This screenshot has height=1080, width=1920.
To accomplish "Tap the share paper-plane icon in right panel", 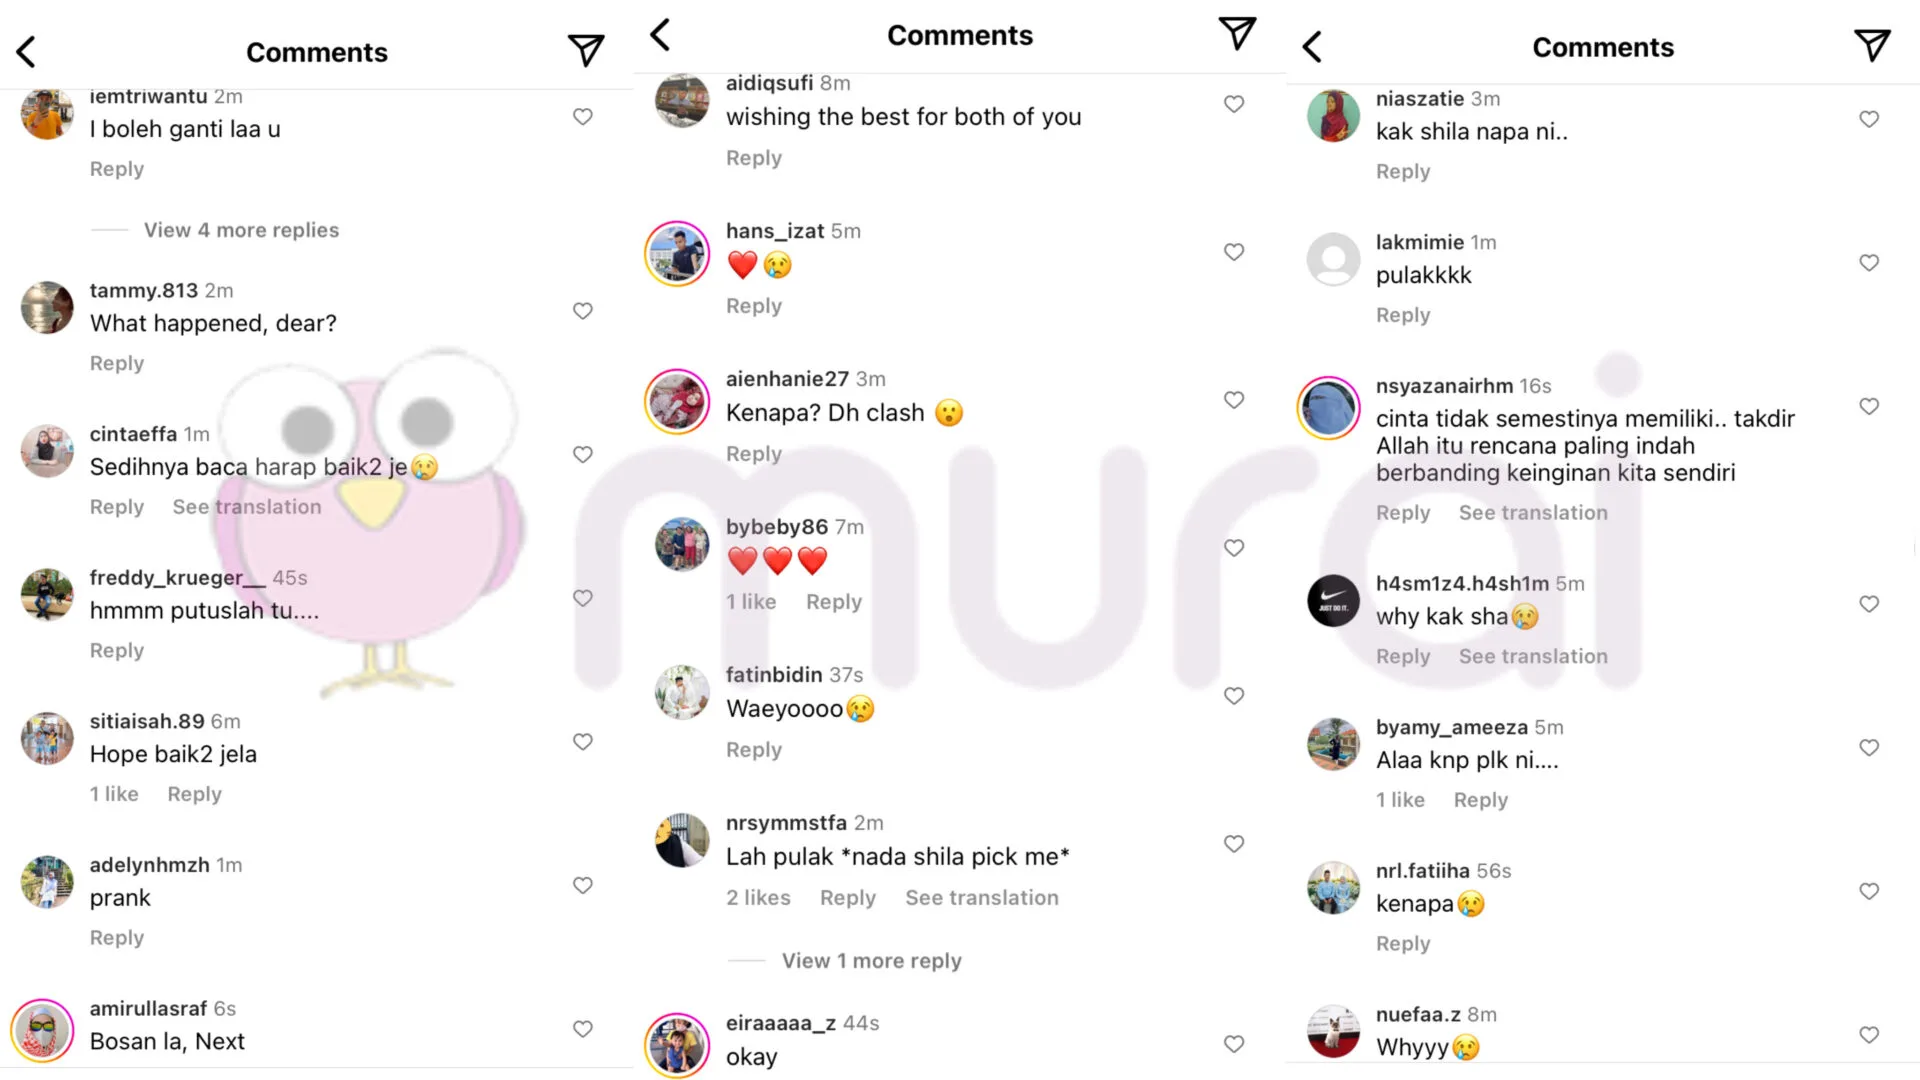I will pos(1872,45).
